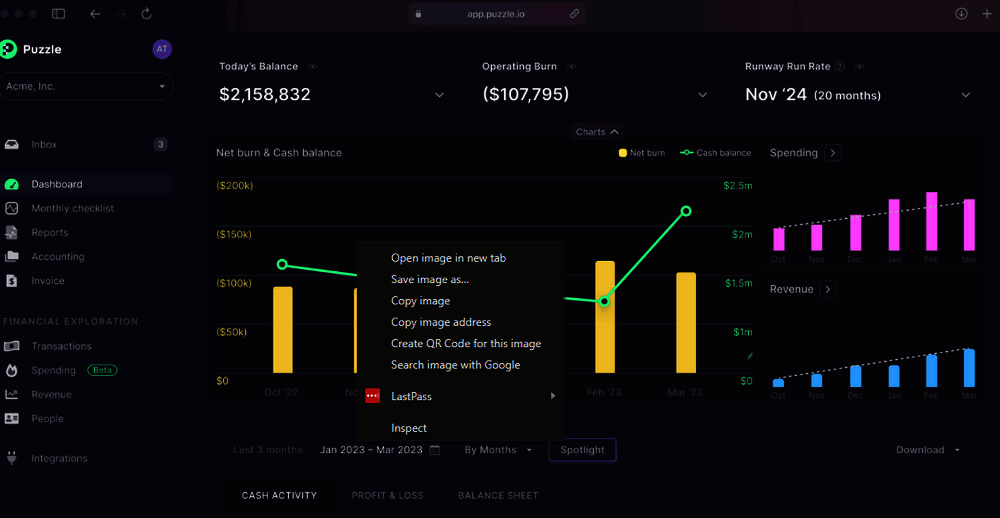
Task: Click the Jan 2023 – Mar 2023 date field
Action: 379,450
